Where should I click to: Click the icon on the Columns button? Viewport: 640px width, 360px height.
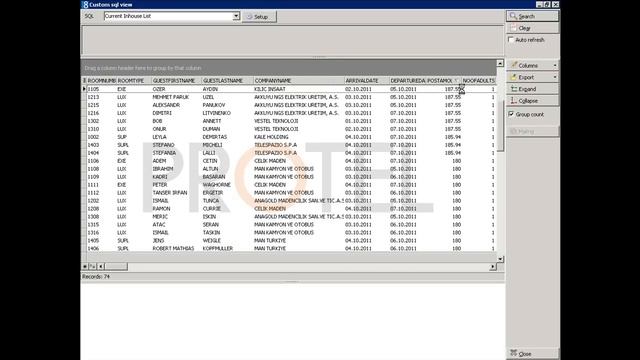tap(514, 65)
